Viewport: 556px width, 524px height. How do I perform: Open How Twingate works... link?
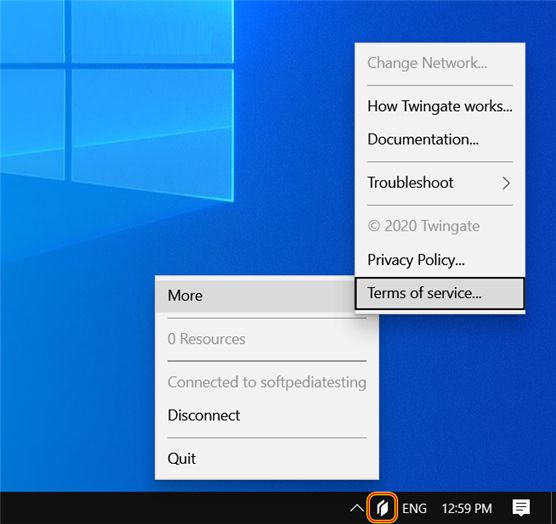pyautogui.click(x=440, y=106)
